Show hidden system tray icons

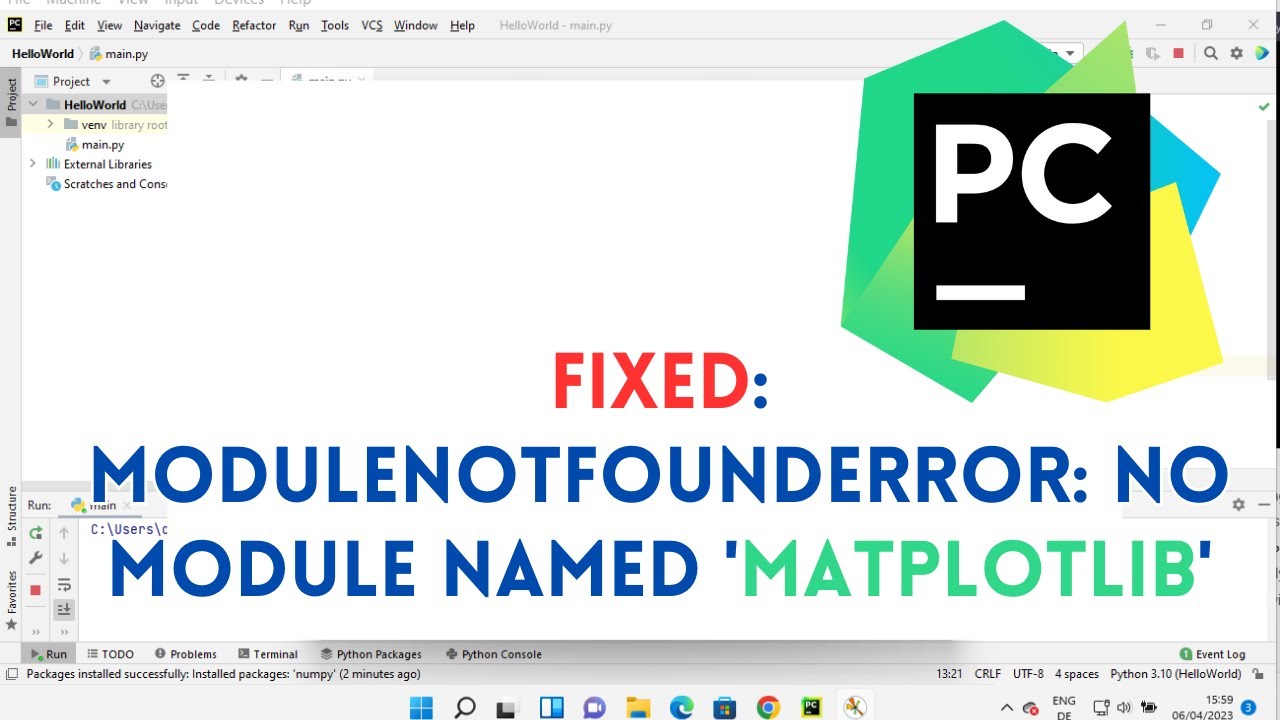click(1007, 707)
